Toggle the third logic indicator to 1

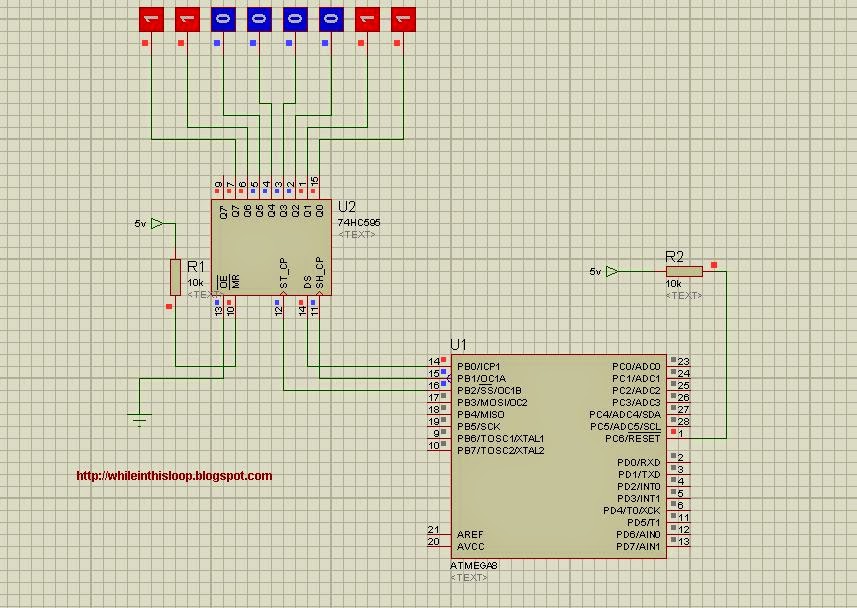pos(223,17)
